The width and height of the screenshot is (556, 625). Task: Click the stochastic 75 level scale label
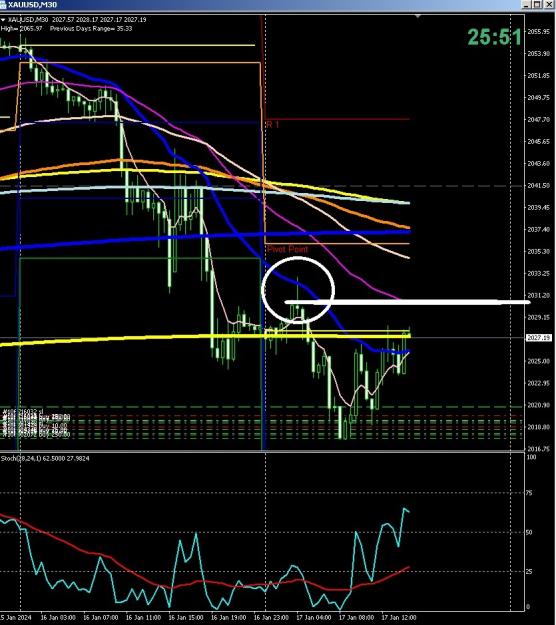click(x=529, y=493)
